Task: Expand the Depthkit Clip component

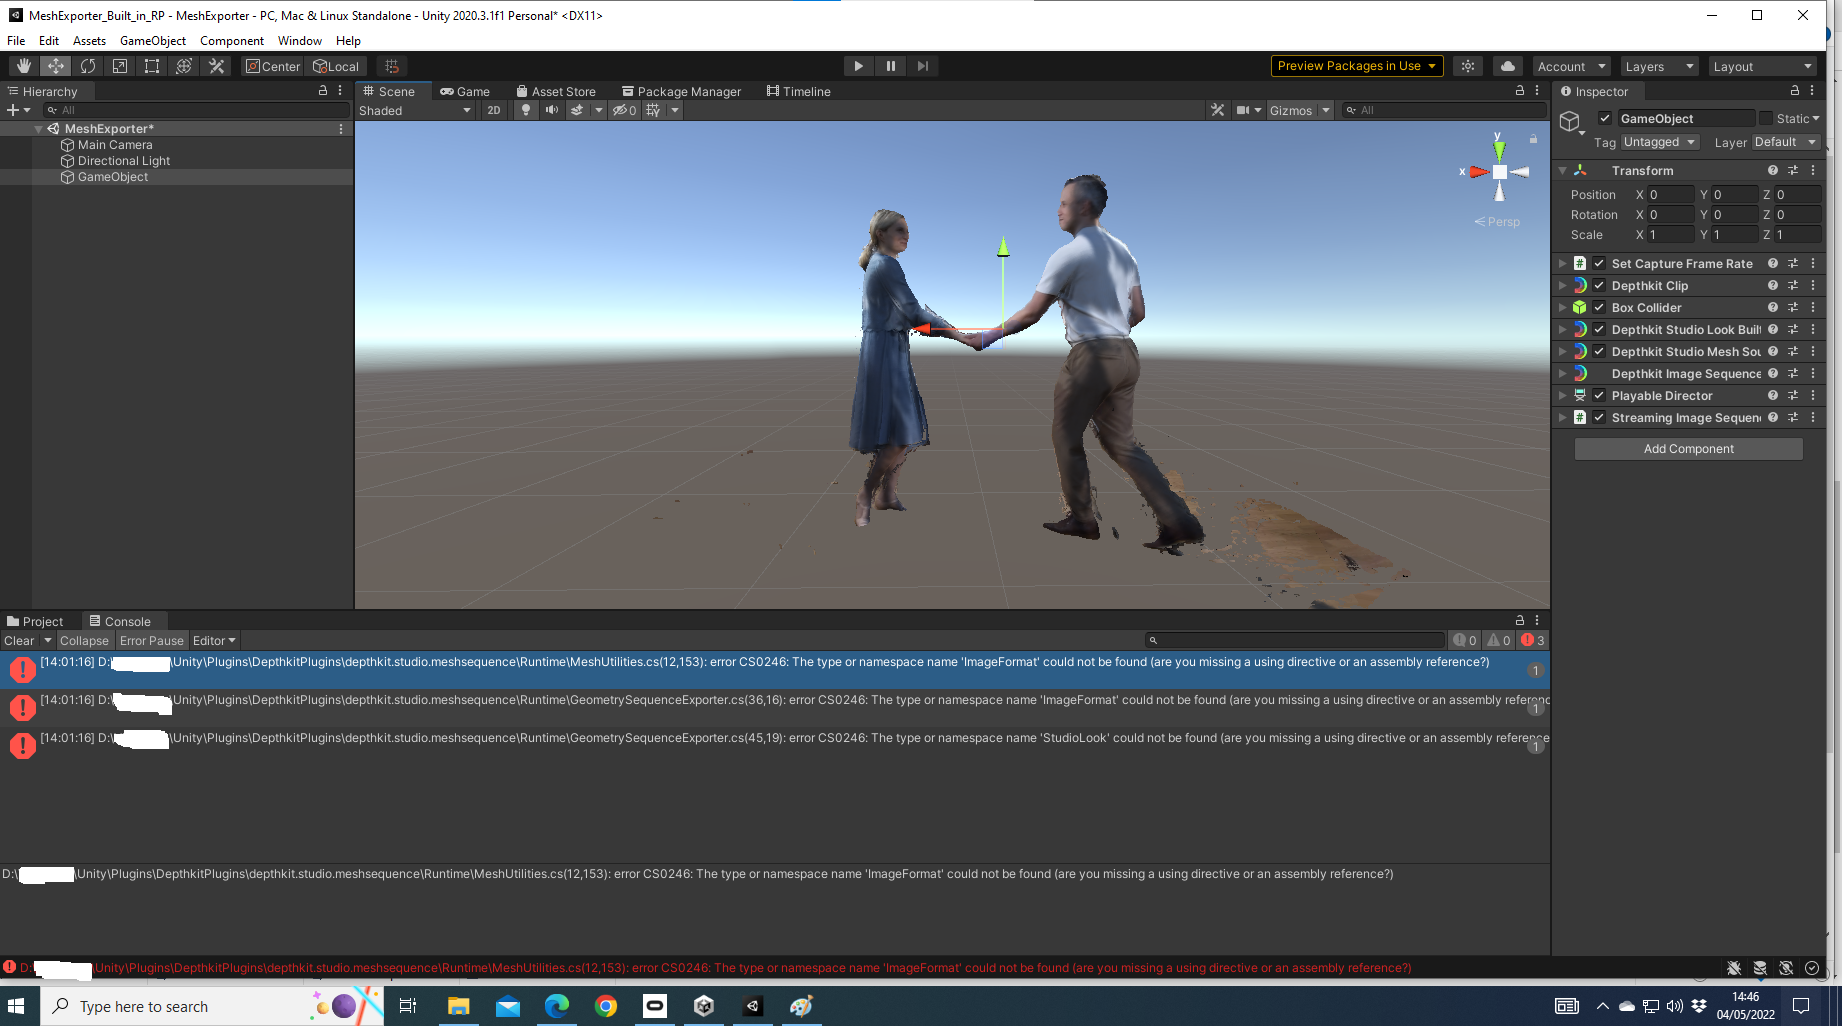Action: coord(1563,286)
